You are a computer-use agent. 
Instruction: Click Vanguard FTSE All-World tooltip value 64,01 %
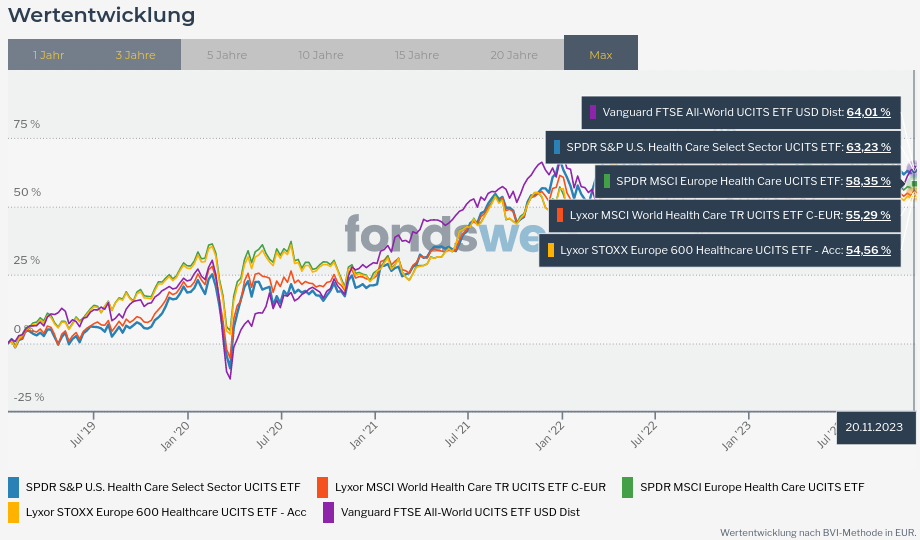click(x=868, y=112)
